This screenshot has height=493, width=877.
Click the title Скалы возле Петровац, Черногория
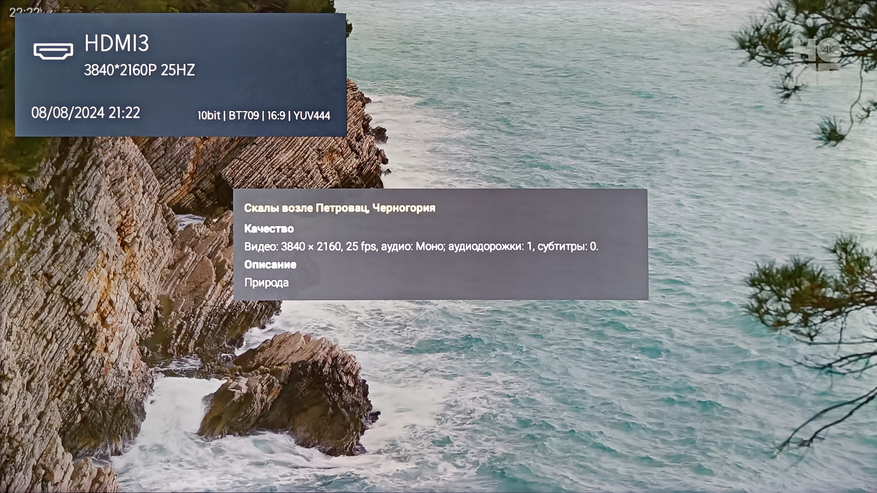[340, 208]
